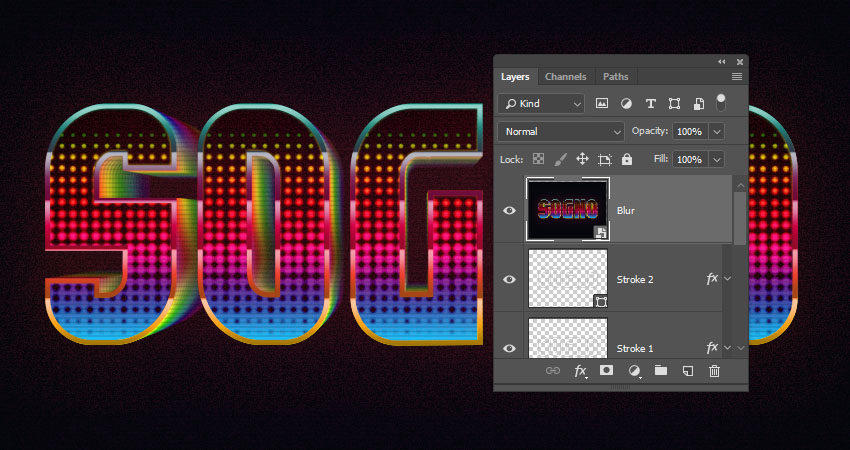Viewport: 850px width, 450px height.
Task: Switch to the Layers tab
Action: (x=515, y=76)
